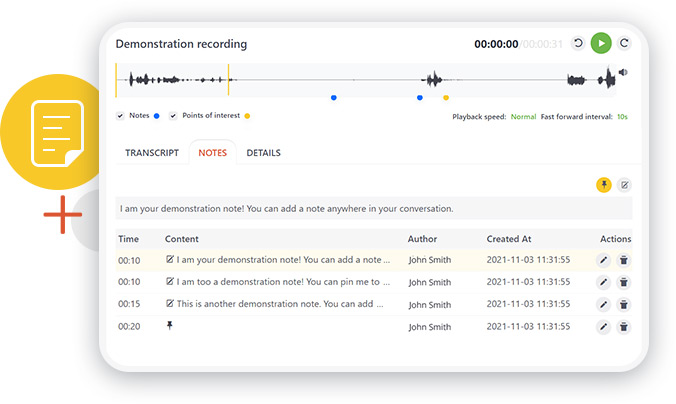Edit the first 00:10 note with pencil
The image size is (676, 404).
(x=603, y=260)
